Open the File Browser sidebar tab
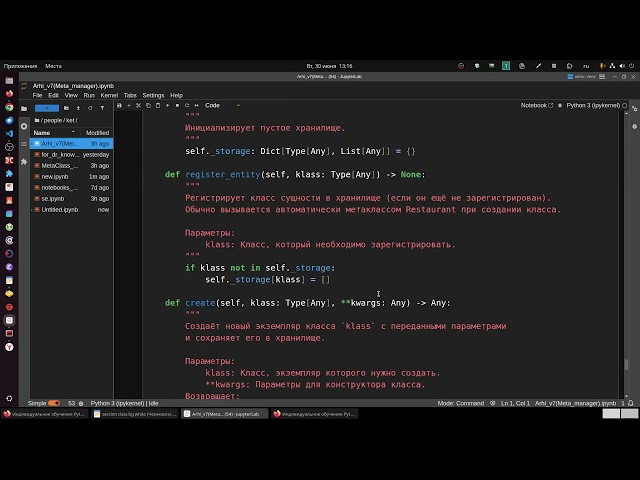This screenshot has height=480, width=640. pos(24,109)
